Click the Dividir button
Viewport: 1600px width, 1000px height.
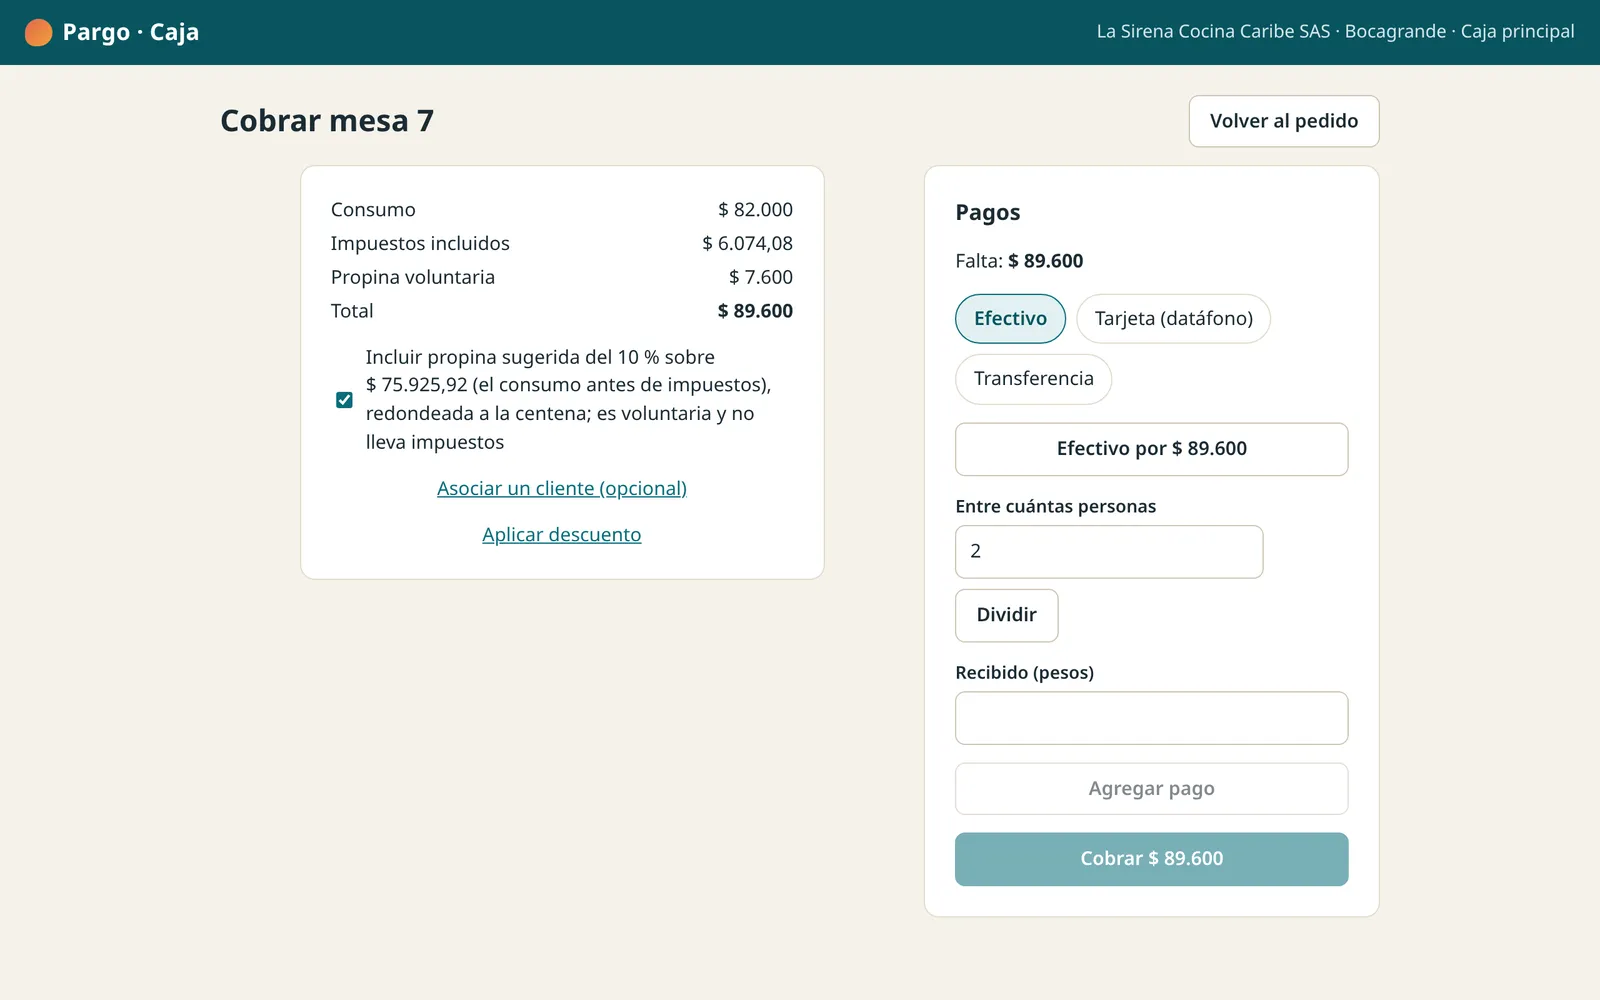[x=1006, y=615]
